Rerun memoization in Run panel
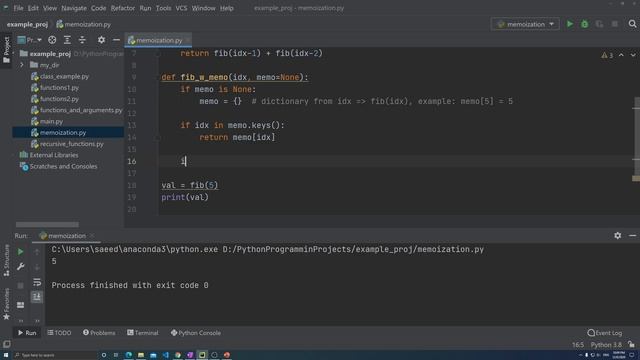This screenshot has height=360, width=640. [20, 252]
